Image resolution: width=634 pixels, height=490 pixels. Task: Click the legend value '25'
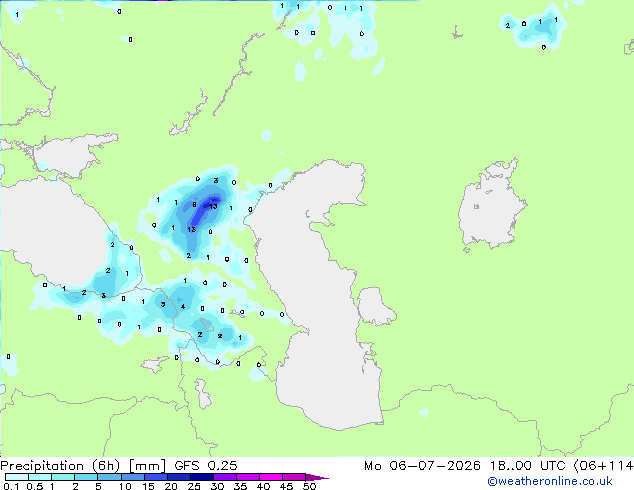click(x=194, y=486)
